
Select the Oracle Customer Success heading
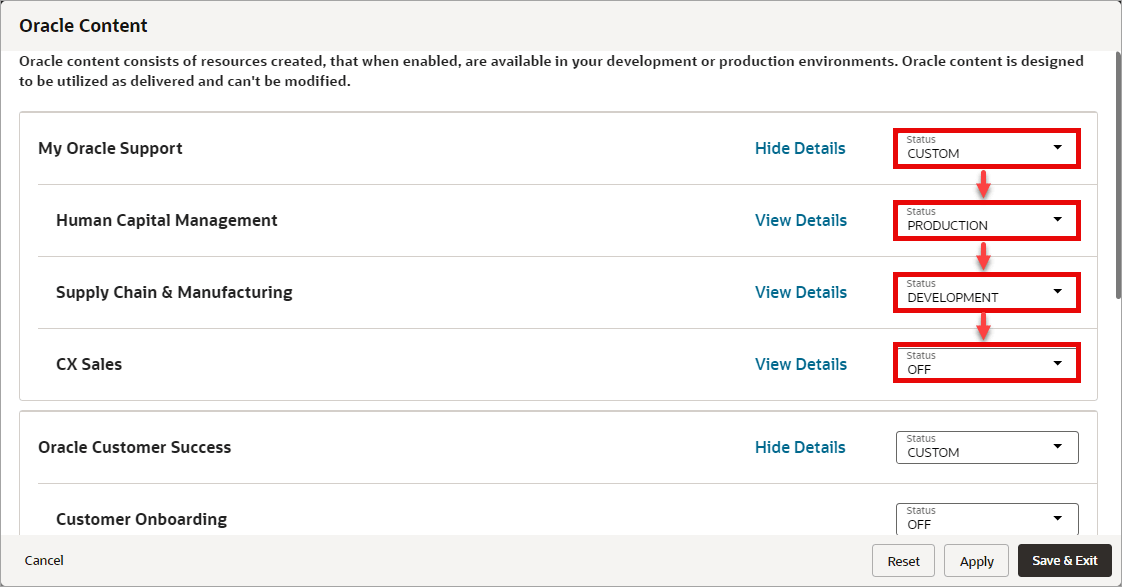(135, 447)
